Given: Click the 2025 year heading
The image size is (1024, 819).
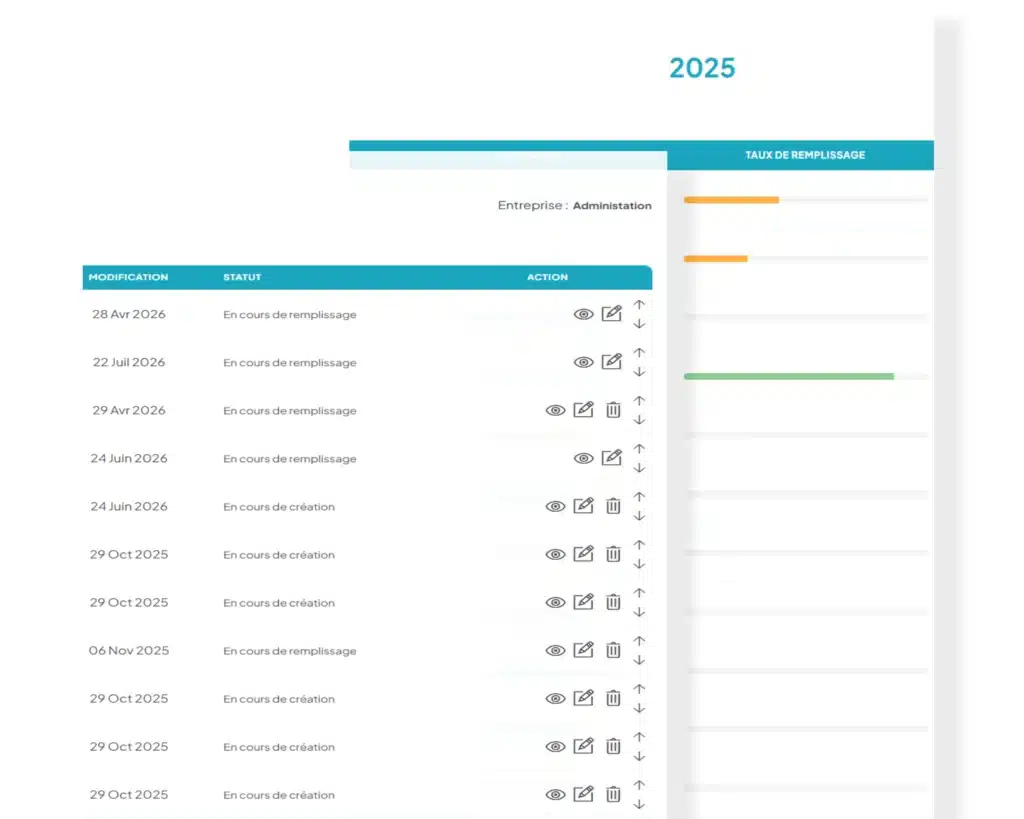Looking at the screenshot, I should click(x=702, y=68).
